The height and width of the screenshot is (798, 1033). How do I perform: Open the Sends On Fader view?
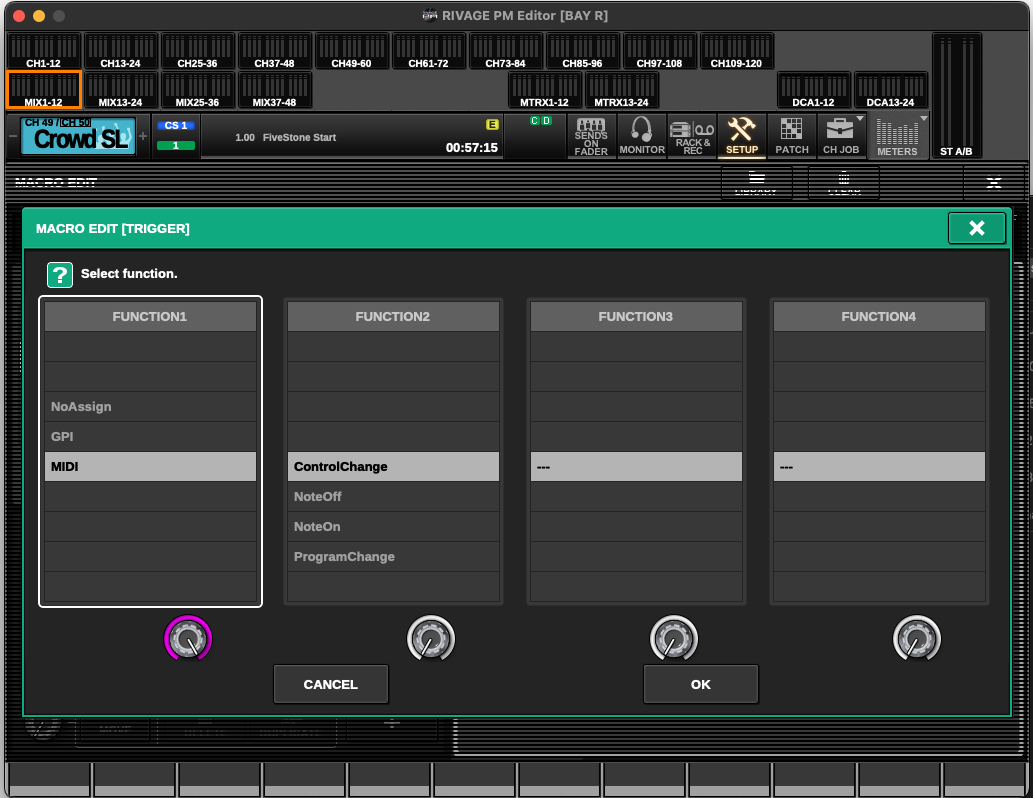(x=591, y=136)
